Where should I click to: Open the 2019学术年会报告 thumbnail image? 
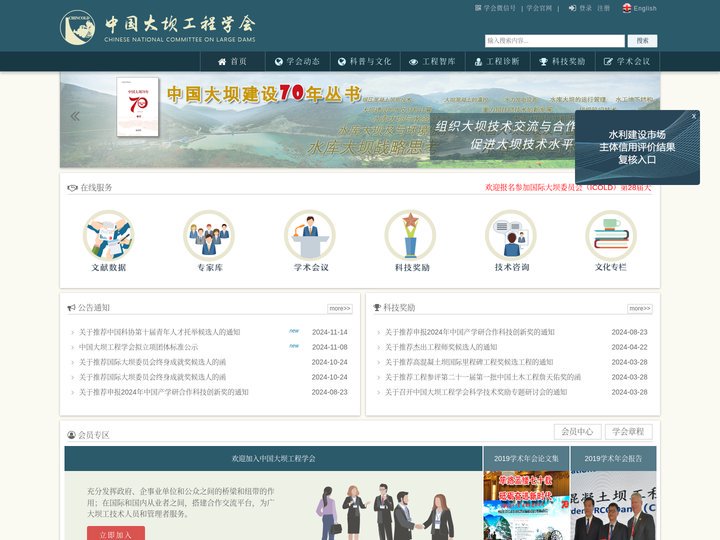(613, 506)
